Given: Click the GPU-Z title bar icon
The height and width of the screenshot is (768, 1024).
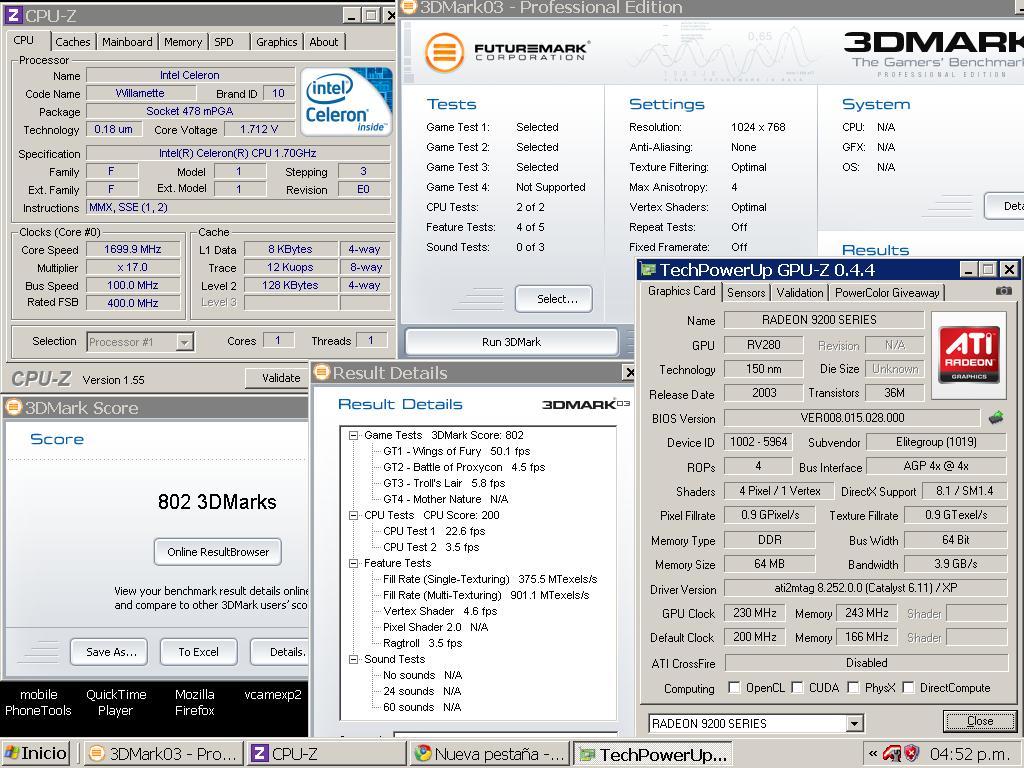Looking at the screenshot, I should (x=647, y=270).
